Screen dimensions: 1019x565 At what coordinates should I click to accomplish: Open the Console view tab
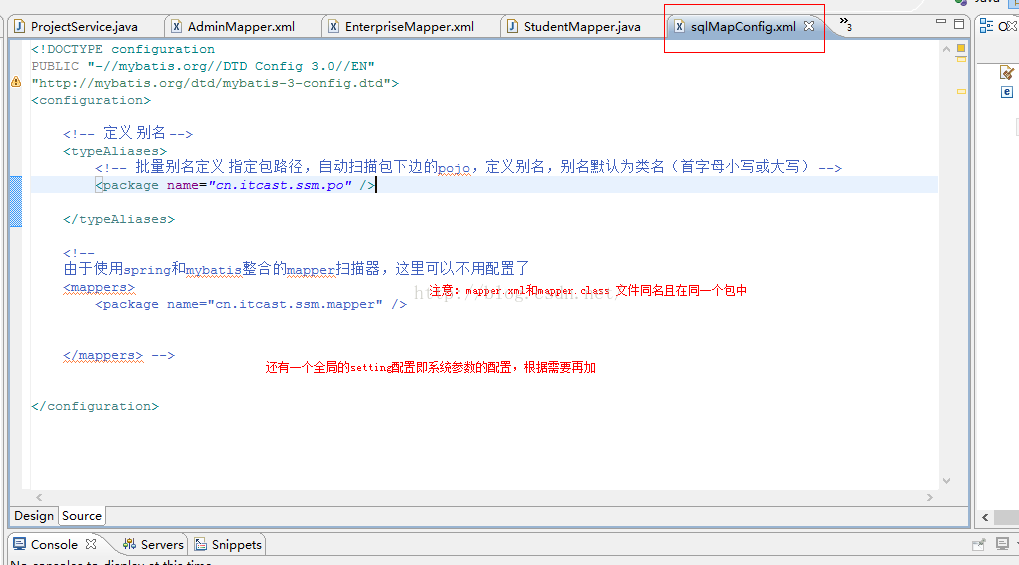55,544
